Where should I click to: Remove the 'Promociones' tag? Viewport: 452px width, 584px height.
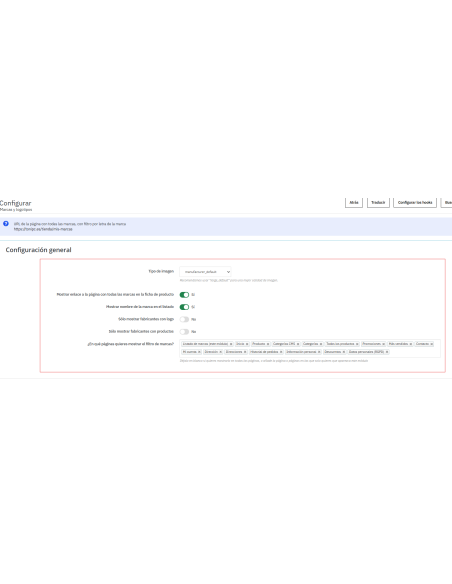[x=383, y=344]
